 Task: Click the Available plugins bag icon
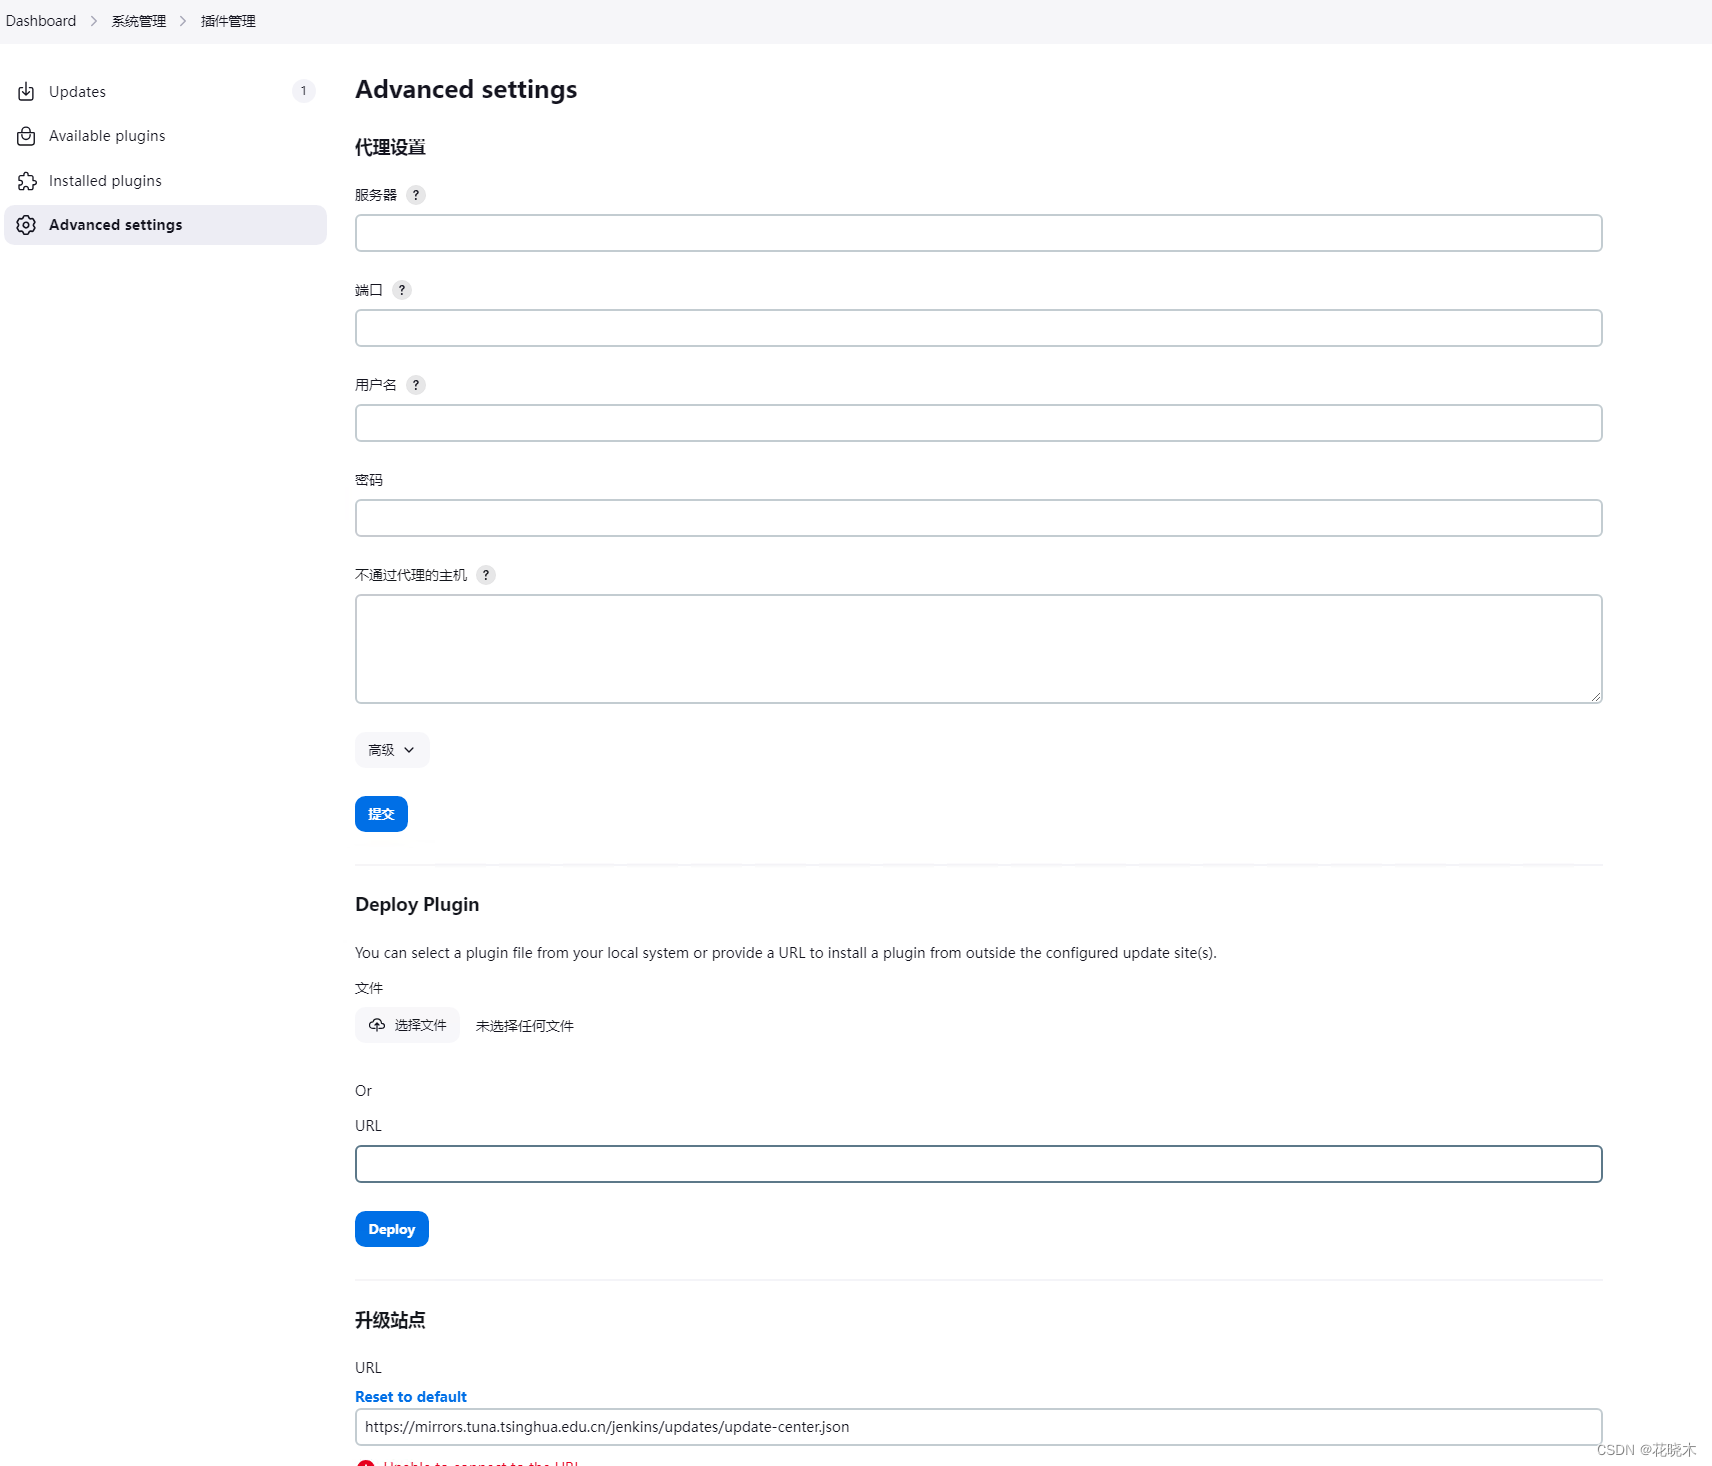pyautogui.click(x=26, y=136)
